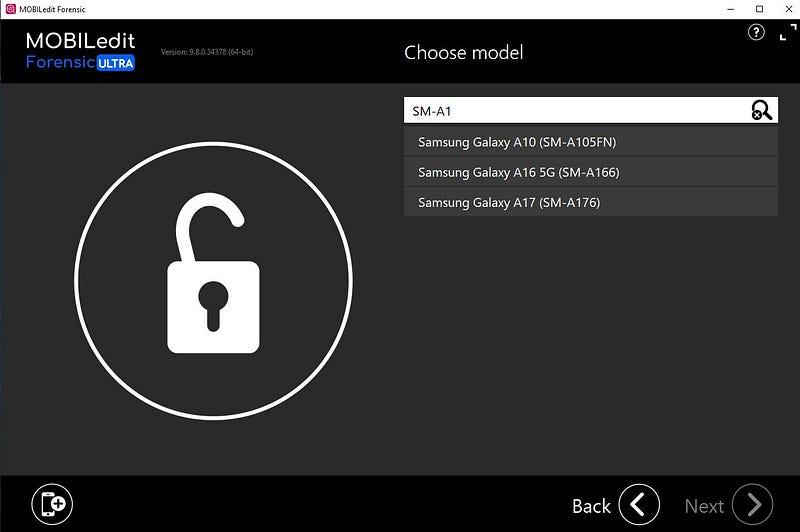Viewport: 800px width, 532px height.
Task: Click the MOBILedit app icon in title bar
Action: (x=10, y=9)
